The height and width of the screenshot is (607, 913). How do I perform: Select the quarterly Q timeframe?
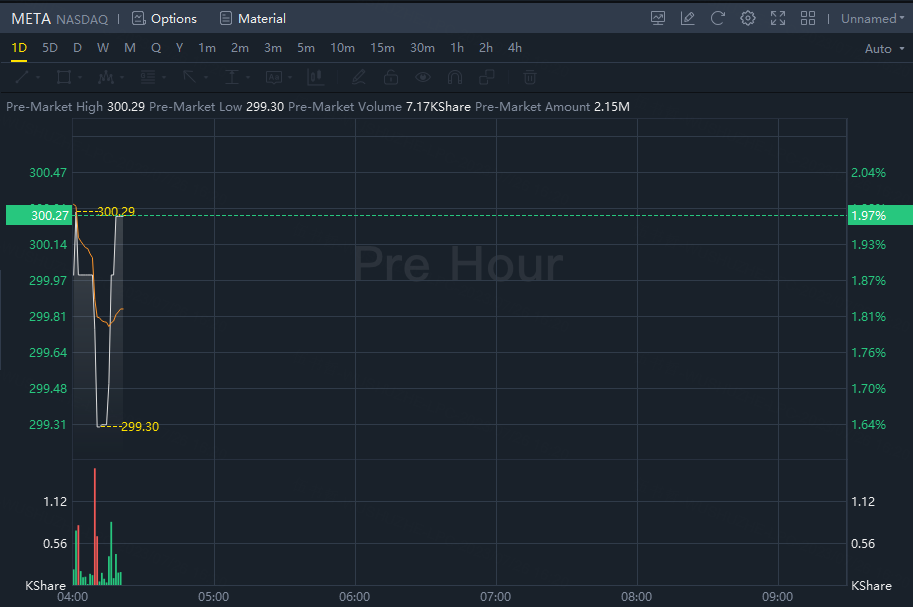[156, 48]
